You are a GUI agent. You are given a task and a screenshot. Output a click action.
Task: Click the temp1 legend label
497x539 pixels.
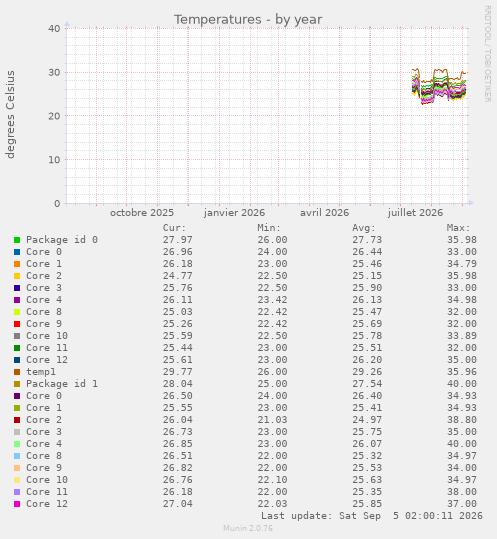click(x=41, y=372)
